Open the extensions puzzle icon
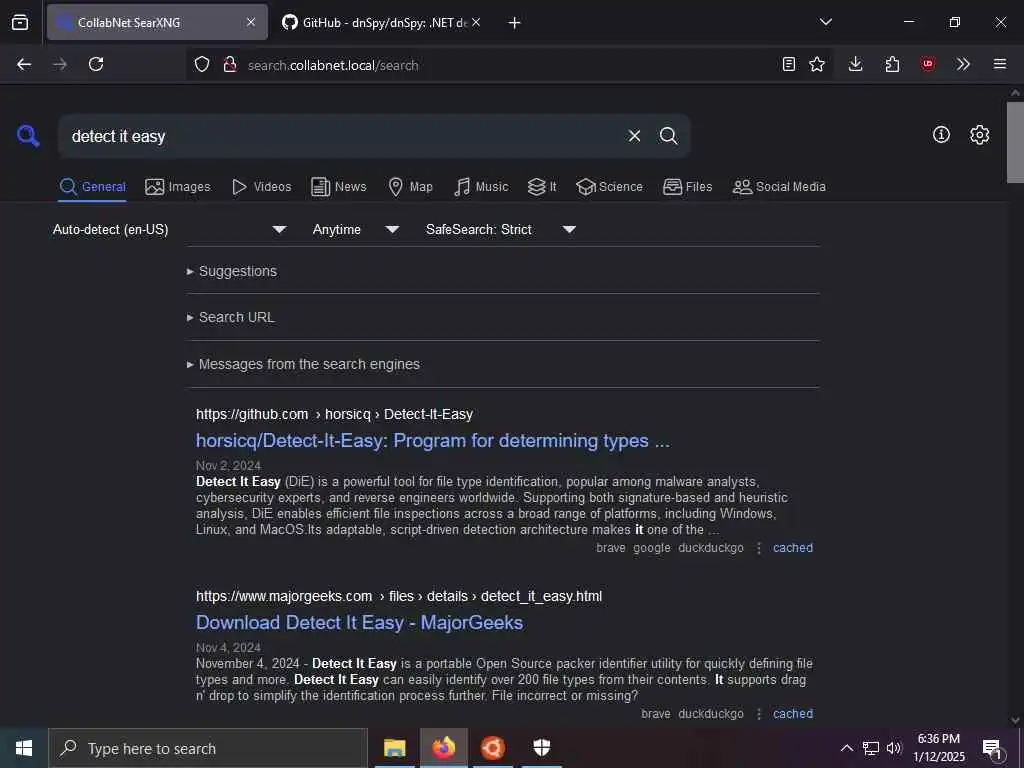The width and height of the screenshot is (1024, 768). click(892, 64)
